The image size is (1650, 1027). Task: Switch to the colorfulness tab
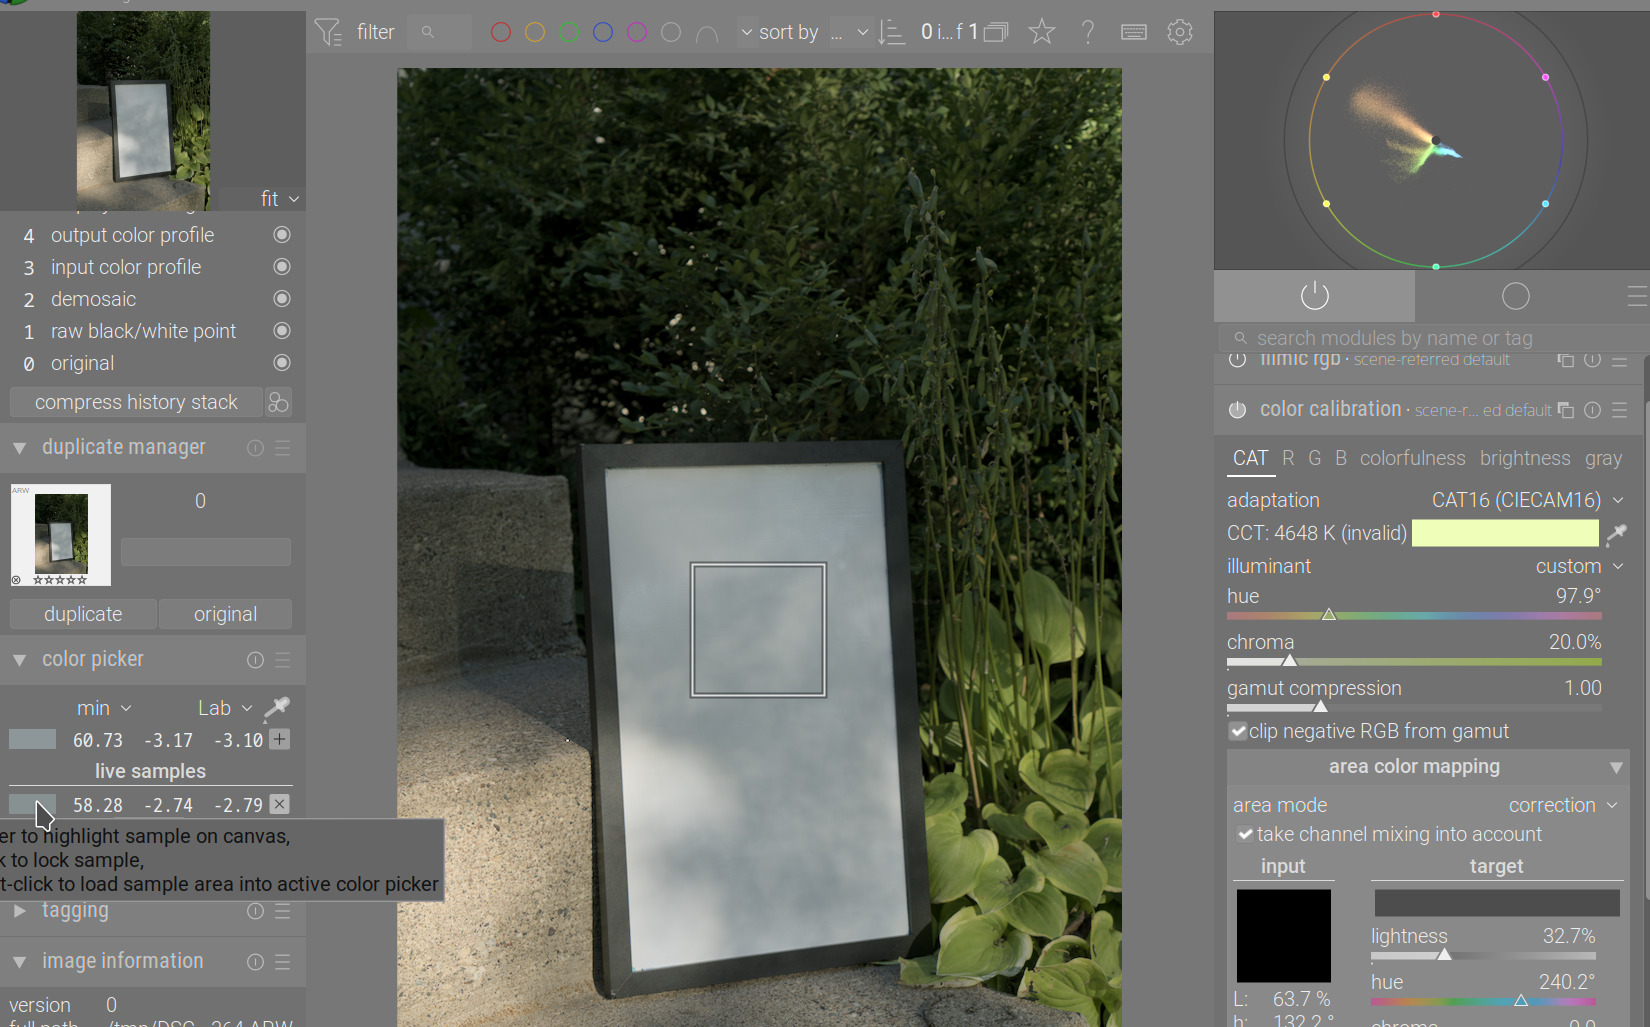[1412, 458]
